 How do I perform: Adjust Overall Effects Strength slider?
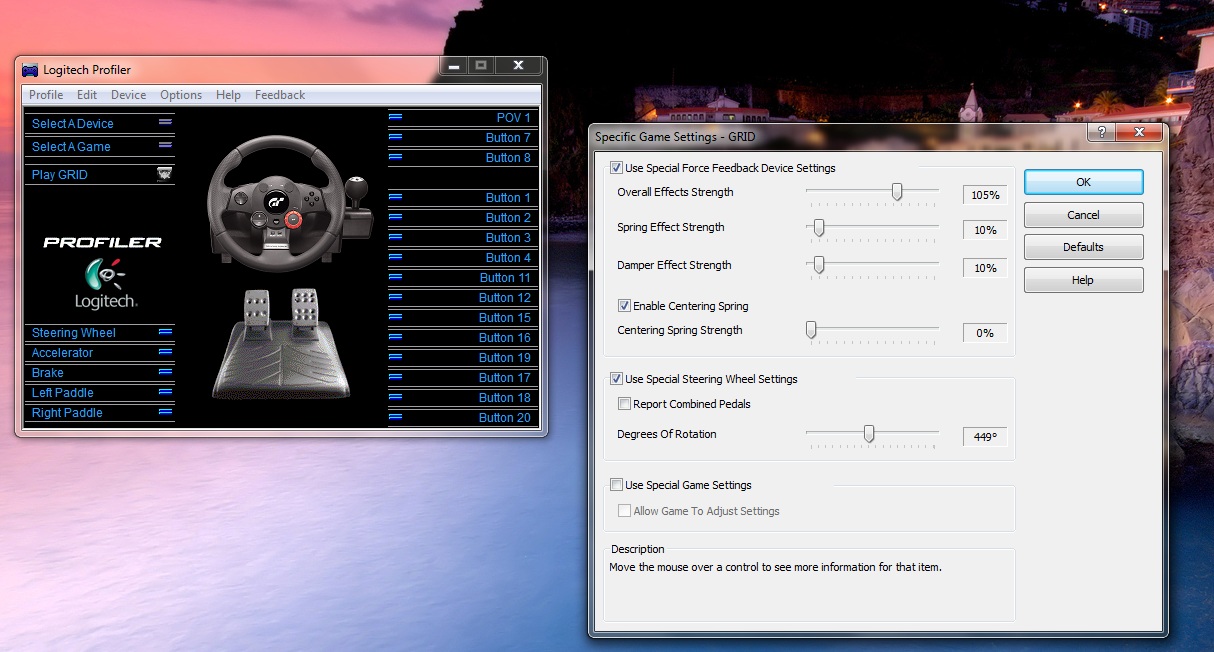[897, 192]
